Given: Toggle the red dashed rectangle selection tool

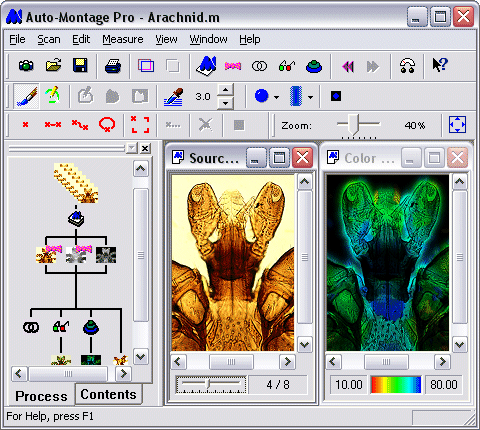Looking at the screenshot, I should pyautogui.click(x=140, y=125).
